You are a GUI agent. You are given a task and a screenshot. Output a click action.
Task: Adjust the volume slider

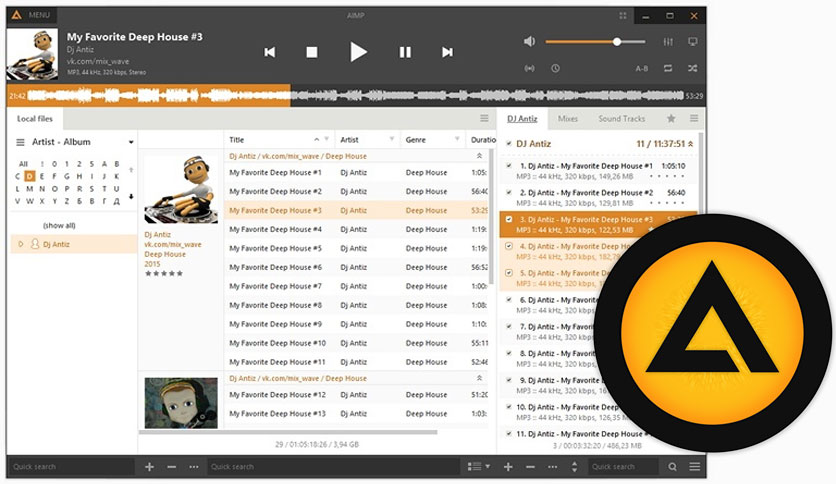click(595, 42)
